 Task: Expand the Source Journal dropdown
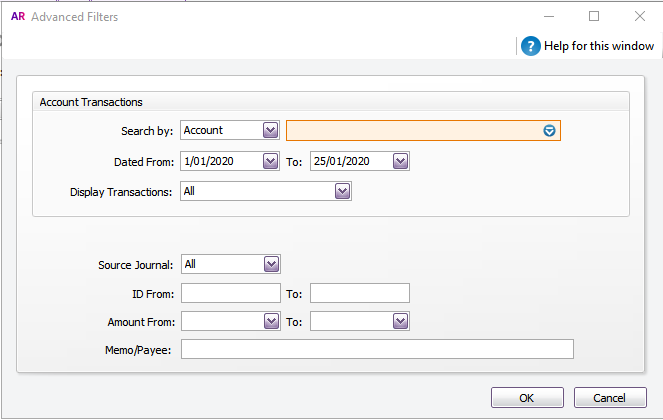tap(271, 264)
